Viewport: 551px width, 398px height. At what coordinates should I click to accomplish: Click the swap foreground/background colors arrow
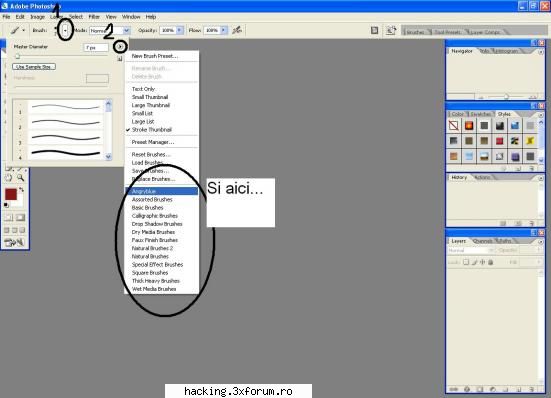(x=21, y=190)
